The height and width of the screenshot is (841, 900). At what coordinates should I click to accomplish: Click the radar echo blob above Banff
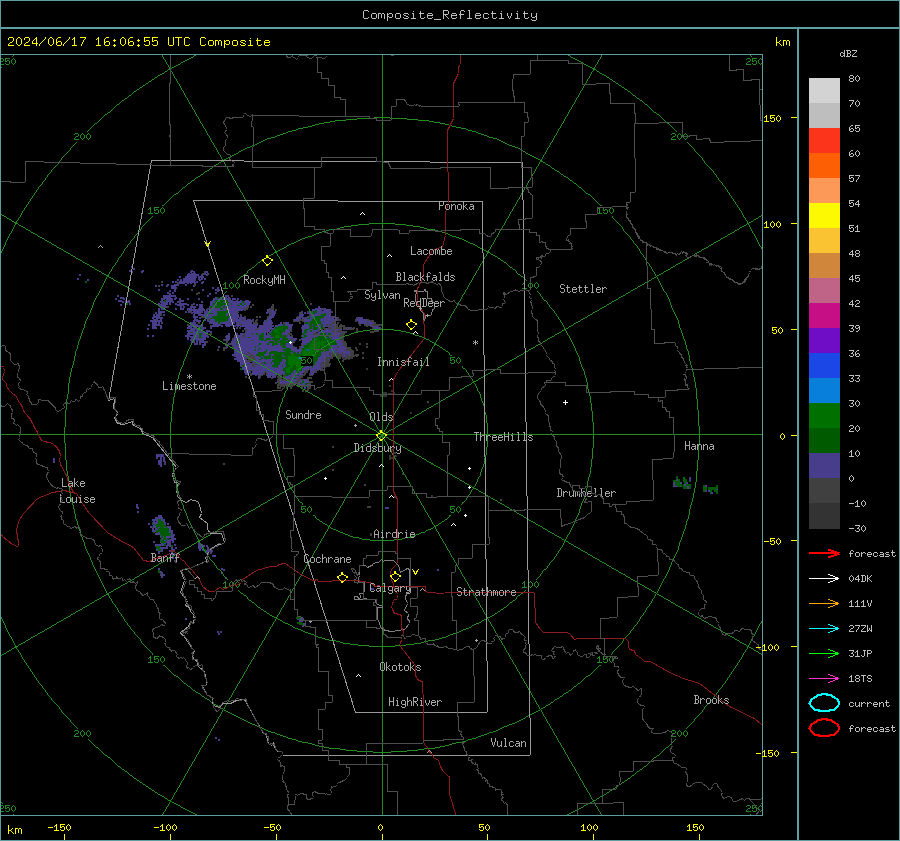click(x=163, y=532)
